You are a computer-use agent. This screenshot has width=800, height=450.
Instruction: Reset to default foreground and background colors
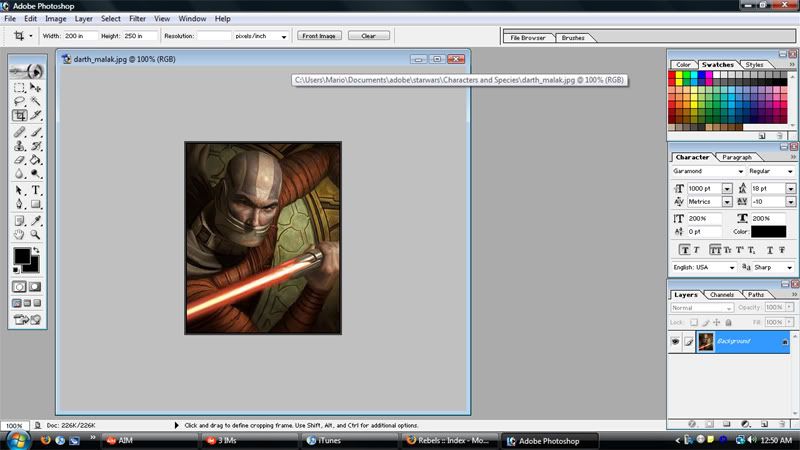tap(16, 269)
